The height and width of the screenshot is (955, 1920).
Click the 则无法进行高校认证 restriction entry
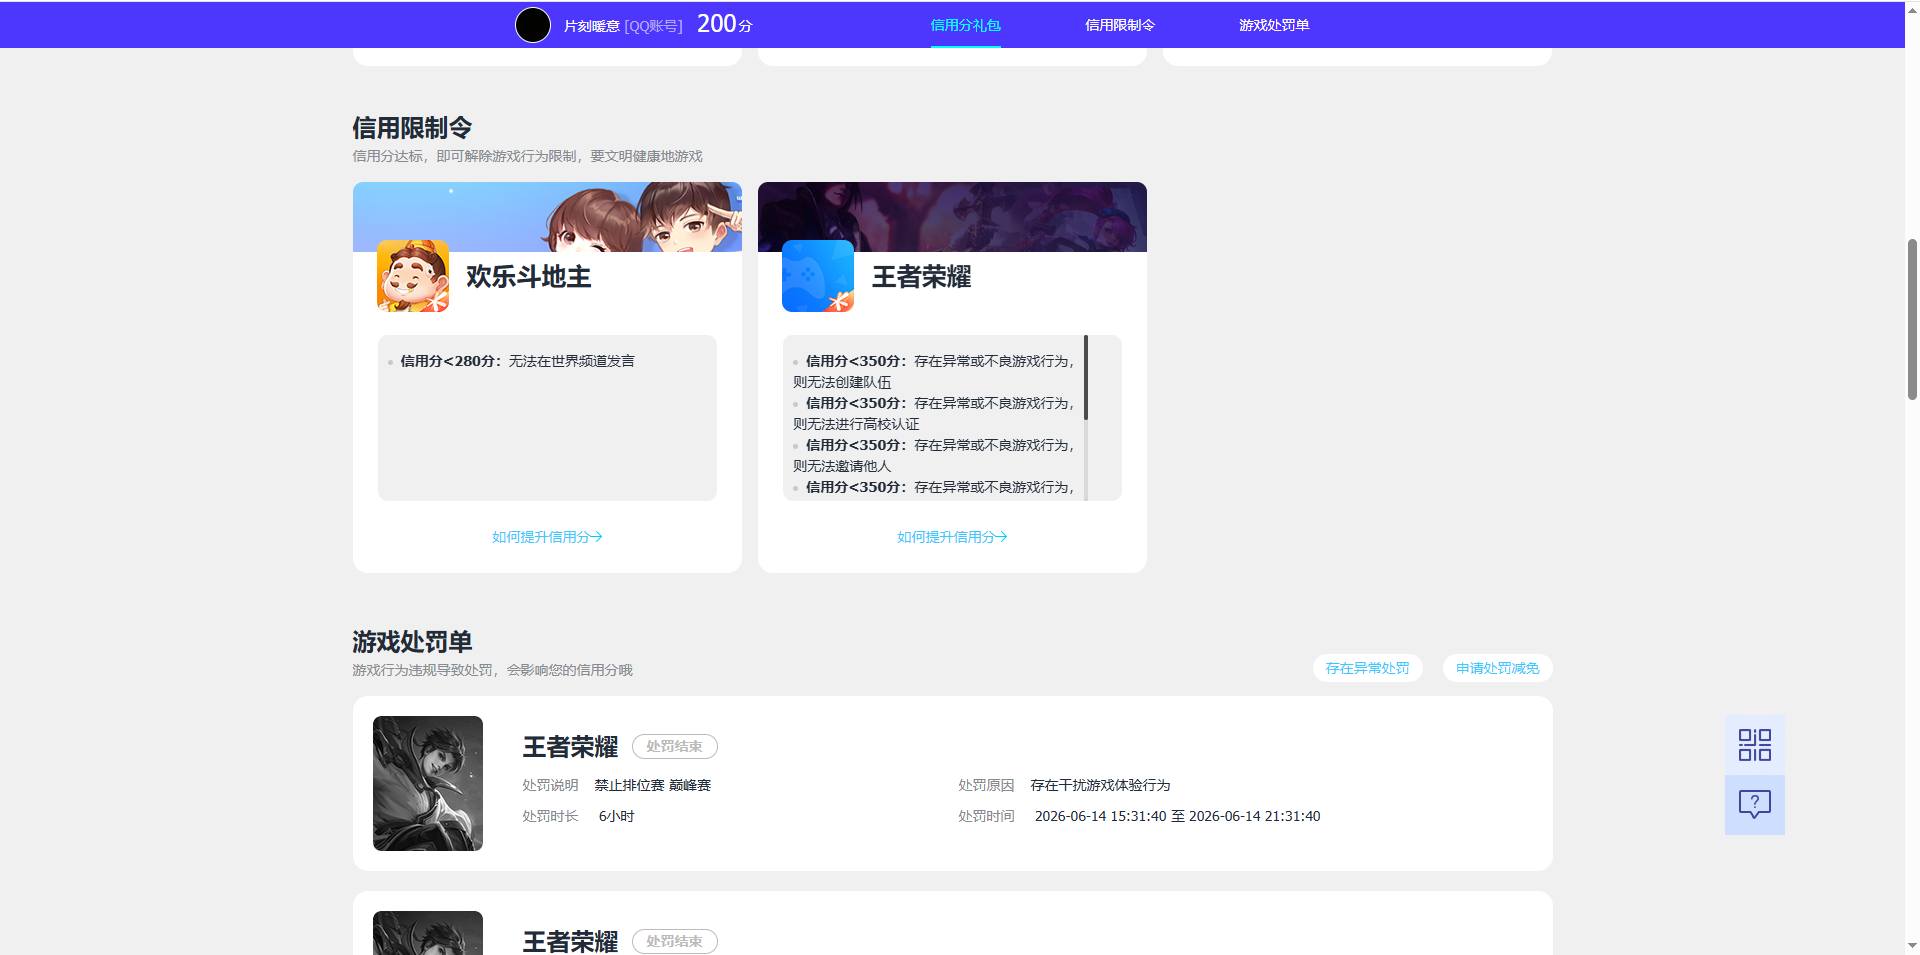click(856, 424)
